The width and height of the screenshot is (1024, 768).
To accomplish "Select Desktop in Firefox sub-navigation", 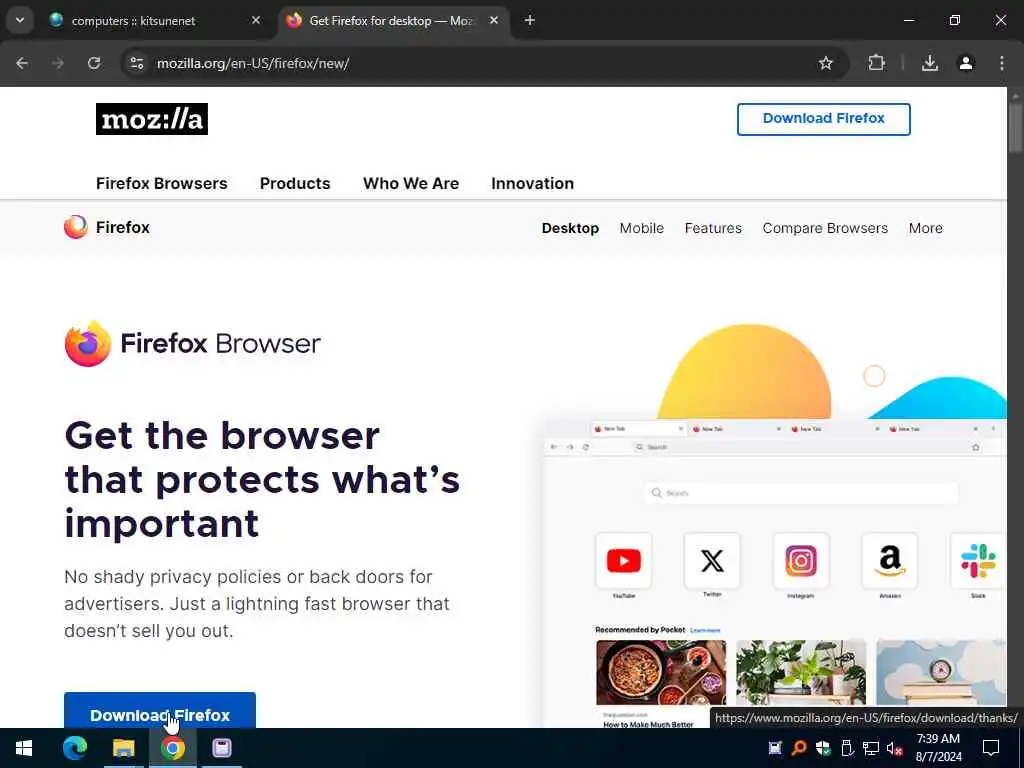I will tap(570, 228).
